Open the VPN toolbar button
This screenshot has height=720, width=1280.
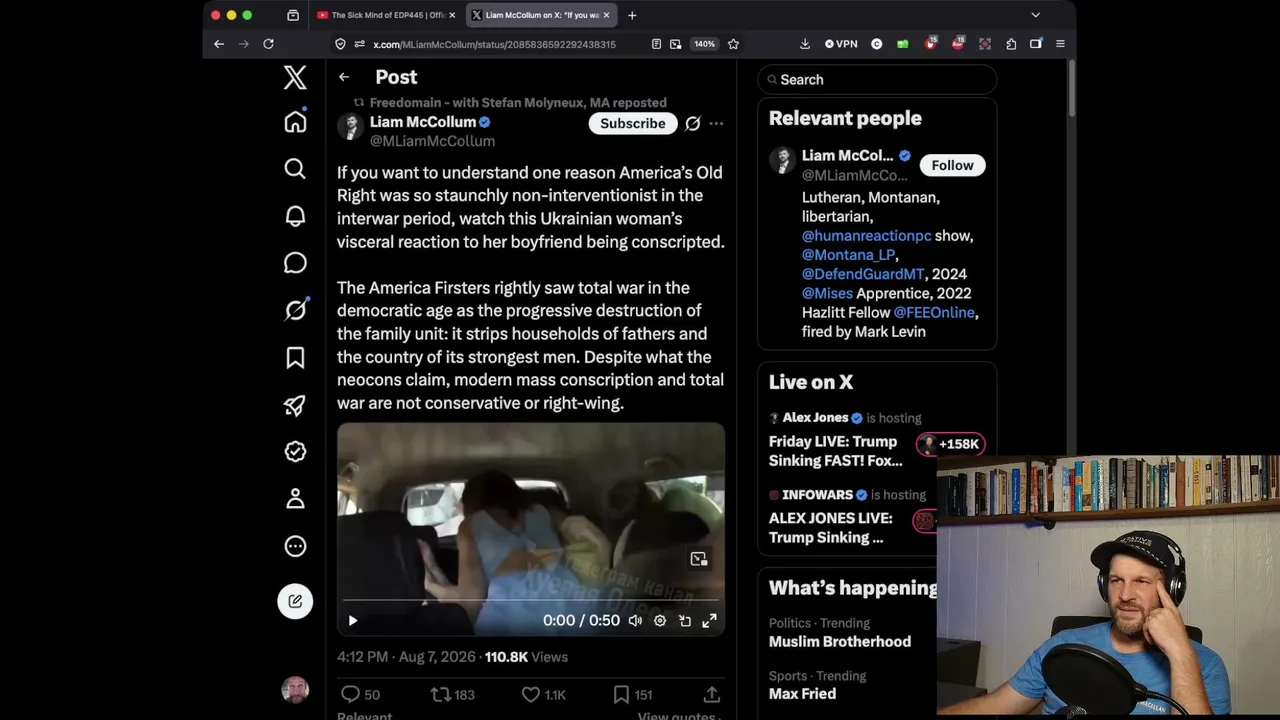pyautogui.click(x=841, y=44)
